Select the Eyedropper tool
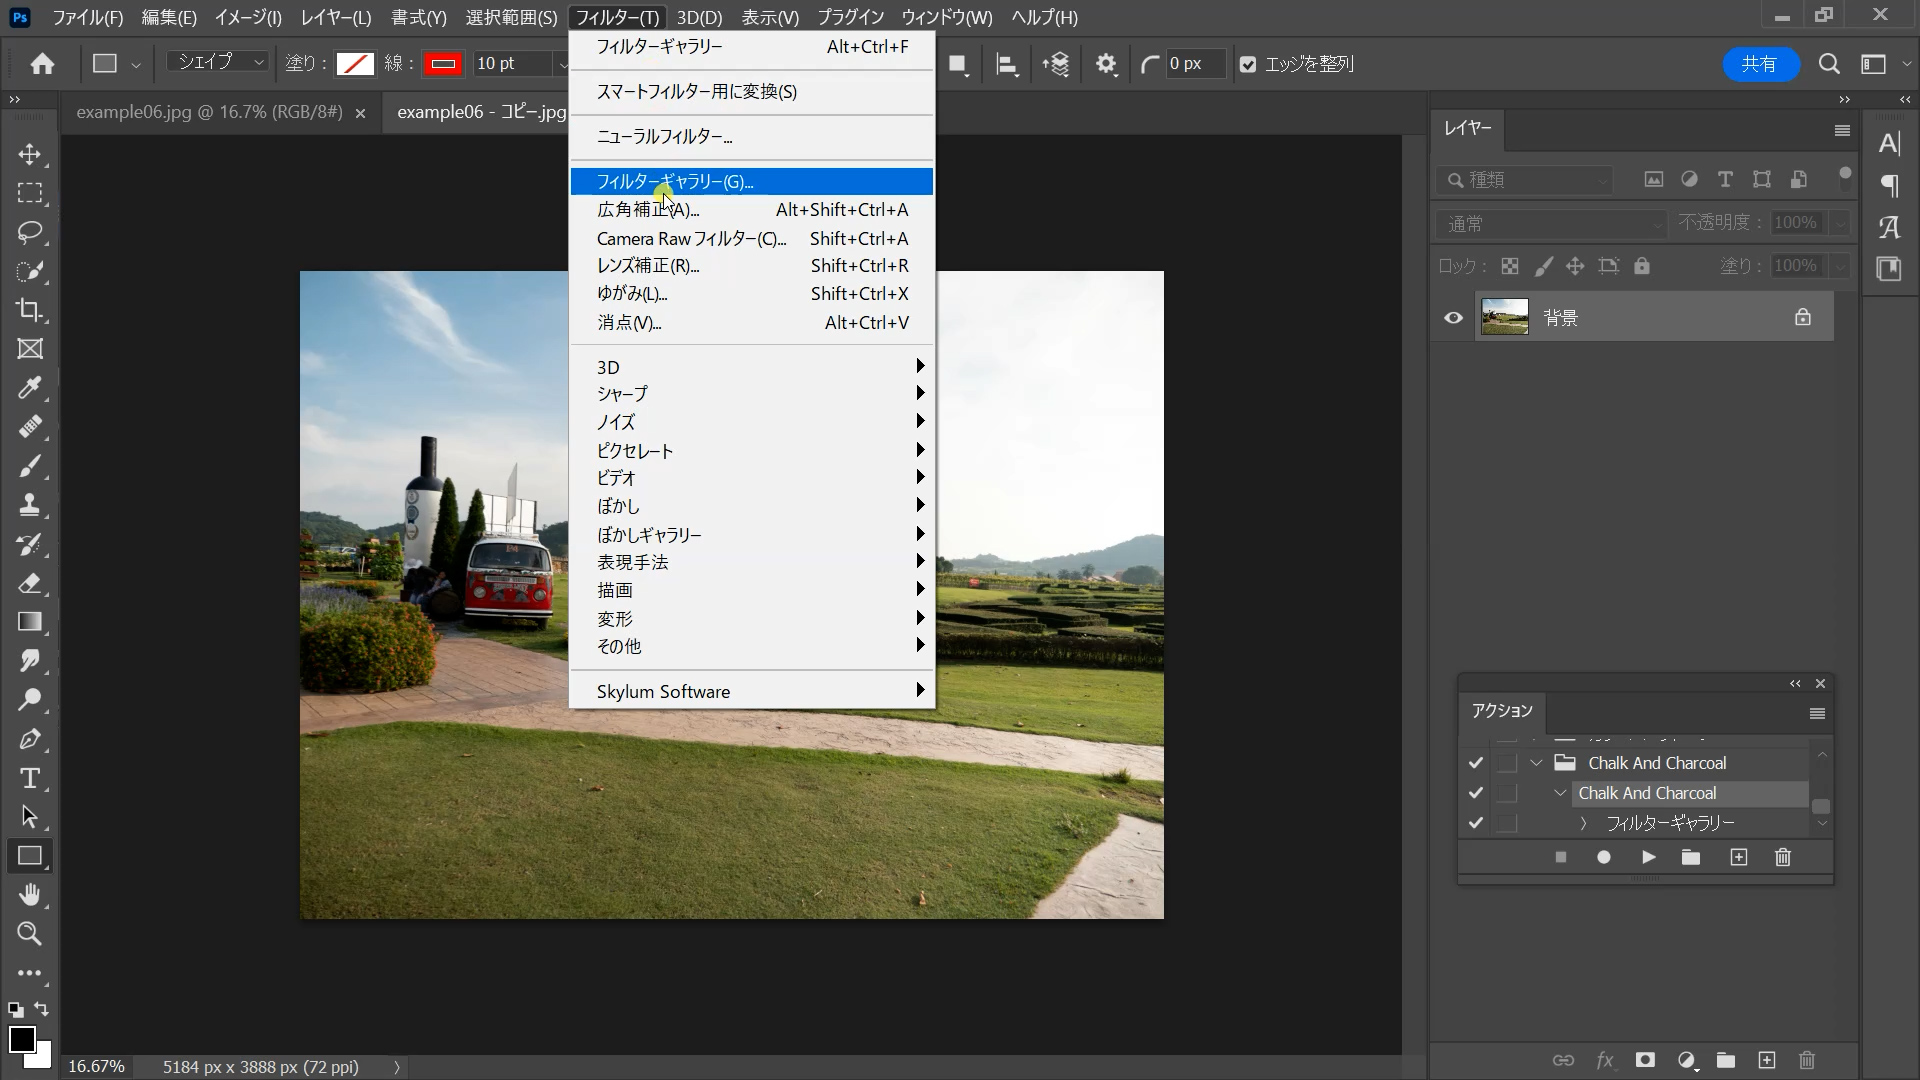This screenshot has height=1080, width=1920. click(30, 388)
